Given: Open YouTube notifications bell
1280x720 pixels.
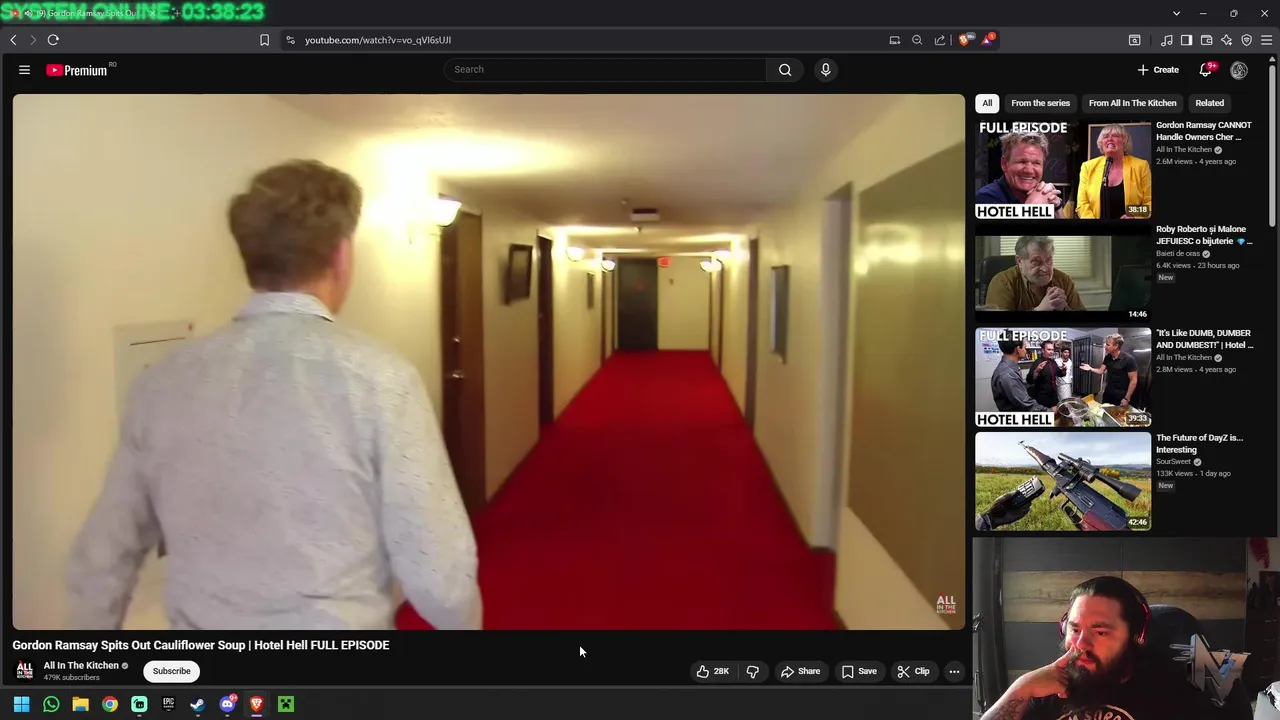Looking at the screenshot, I should (1206, 70).
